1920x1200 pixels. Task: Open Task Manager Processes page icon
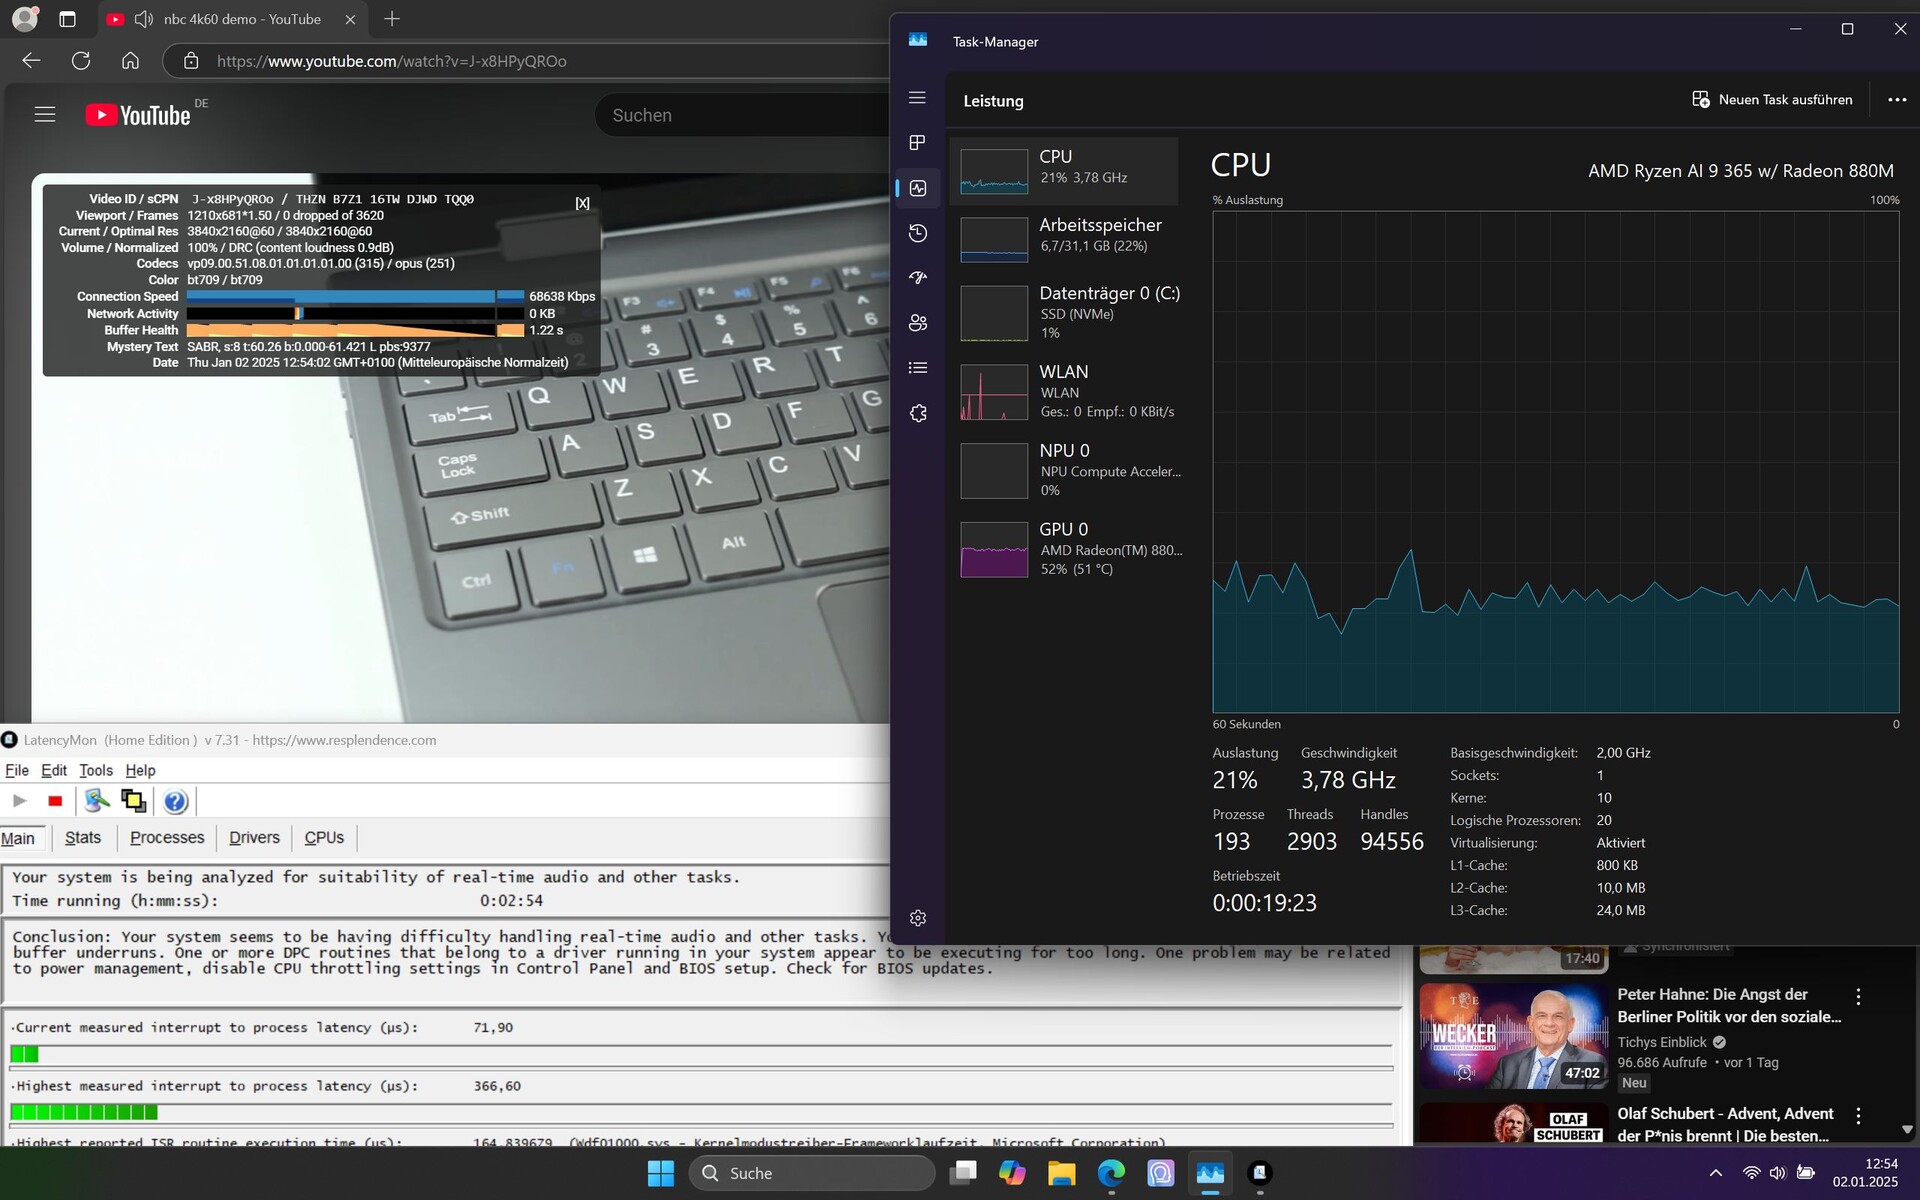(917, 143)
